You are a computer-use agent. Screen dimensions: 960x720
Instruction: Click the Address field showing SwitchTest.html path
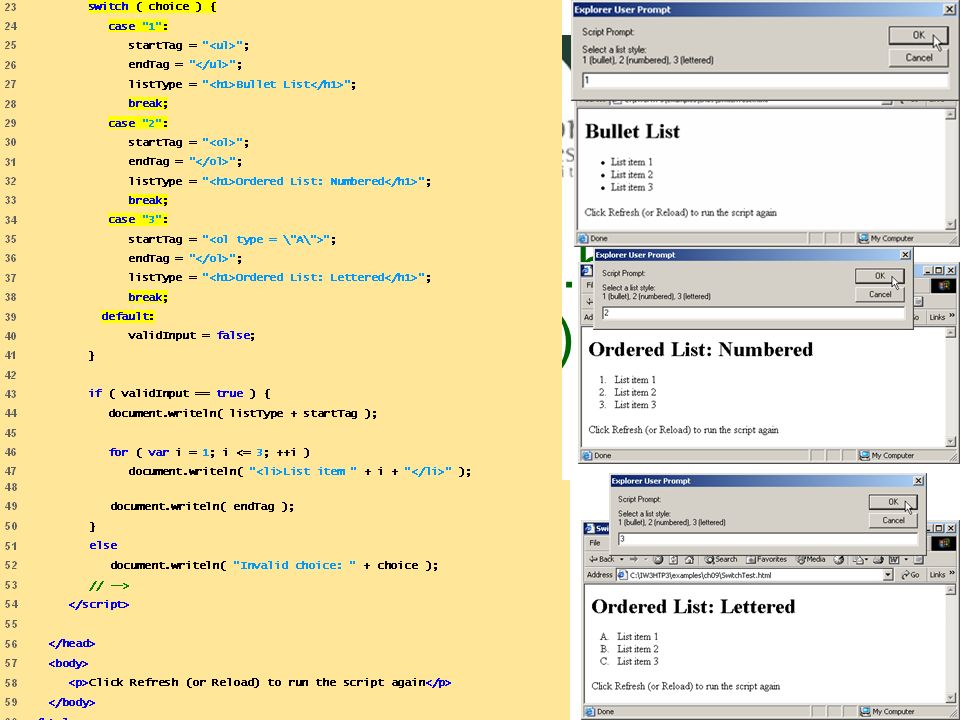[x=754, y=575]
